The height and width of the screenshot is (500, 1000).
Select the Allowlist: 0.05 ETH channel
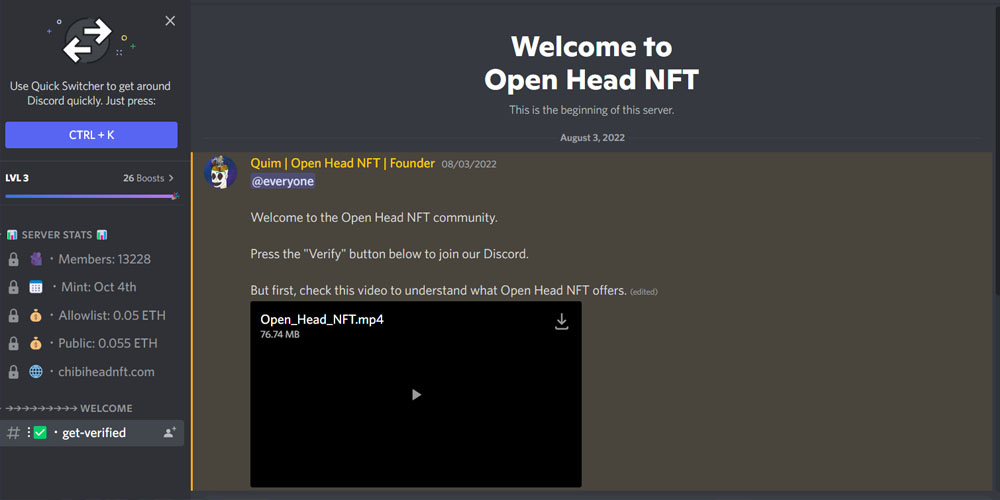pyautogui.click(x=92, y=316)
